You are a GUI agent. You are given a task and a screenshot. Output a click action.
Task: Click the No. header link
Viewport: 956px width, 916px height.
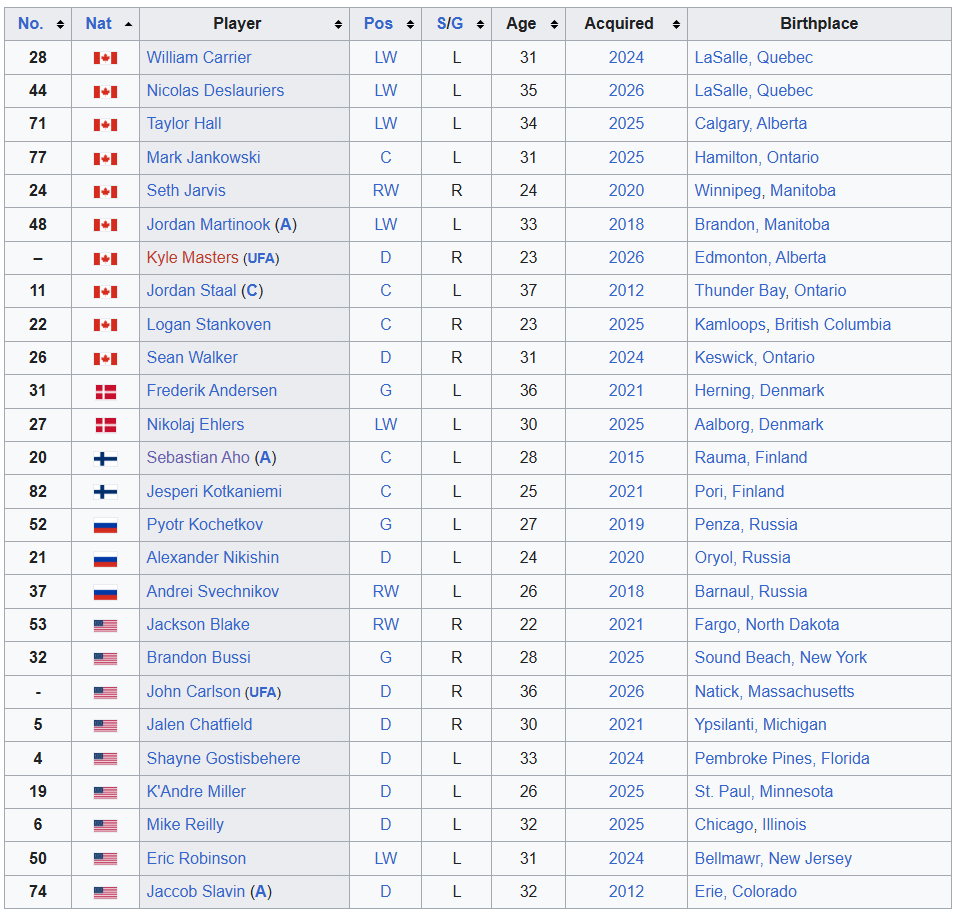pos(30,23)
